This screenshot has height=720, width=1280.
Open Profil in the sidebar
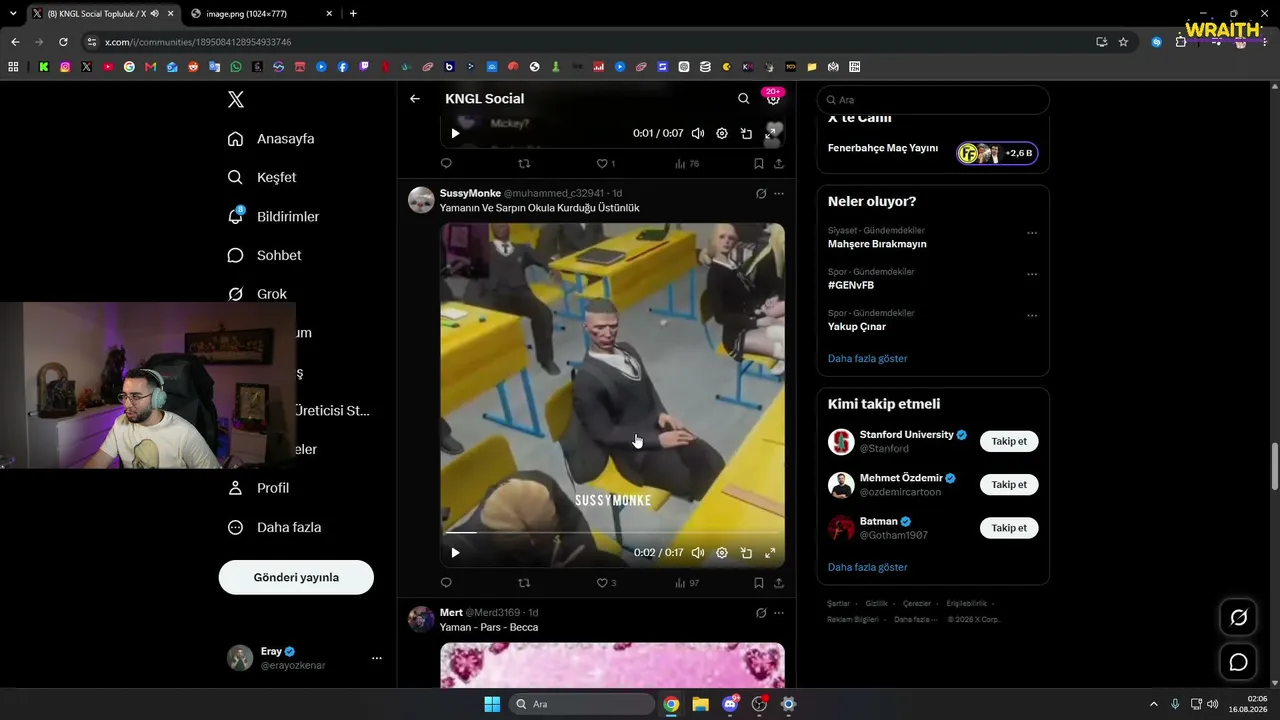point(259,488)
